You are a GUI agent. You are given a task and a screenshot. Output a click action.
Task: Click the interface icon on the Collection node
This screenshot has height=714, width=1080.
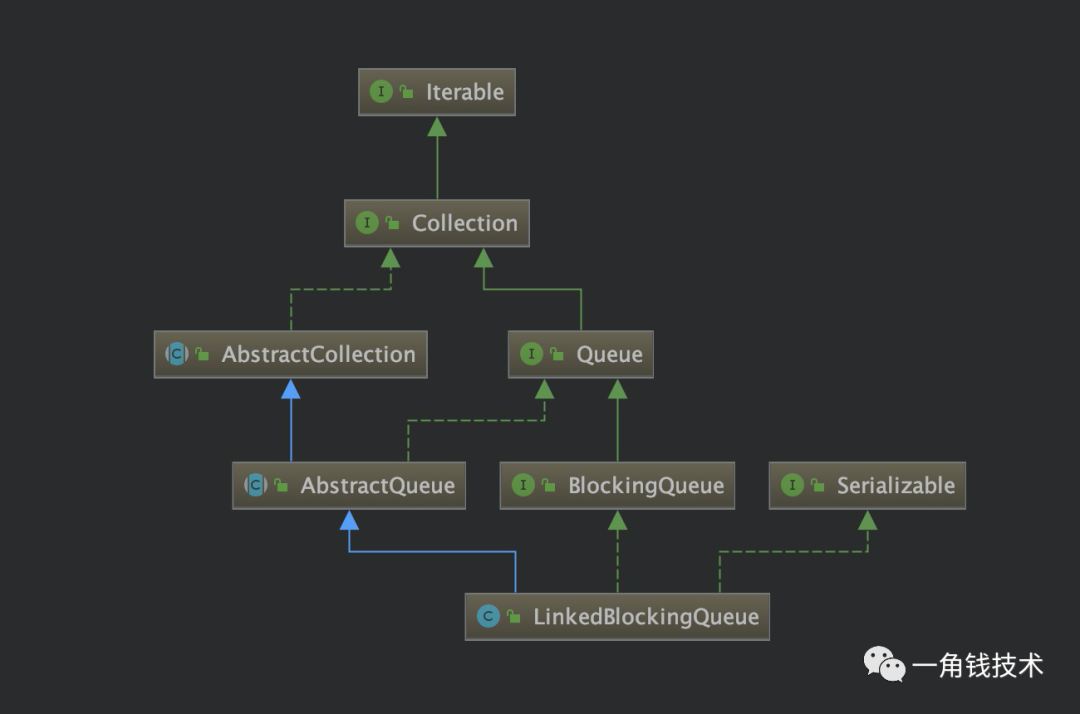click(366, 223)
